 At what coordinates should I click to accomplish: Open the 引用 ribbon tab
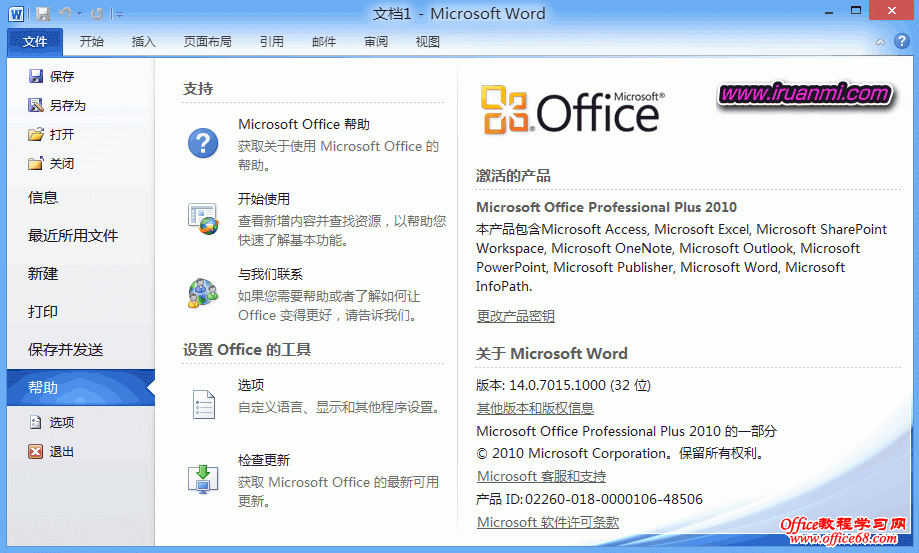tap(271, 42)
